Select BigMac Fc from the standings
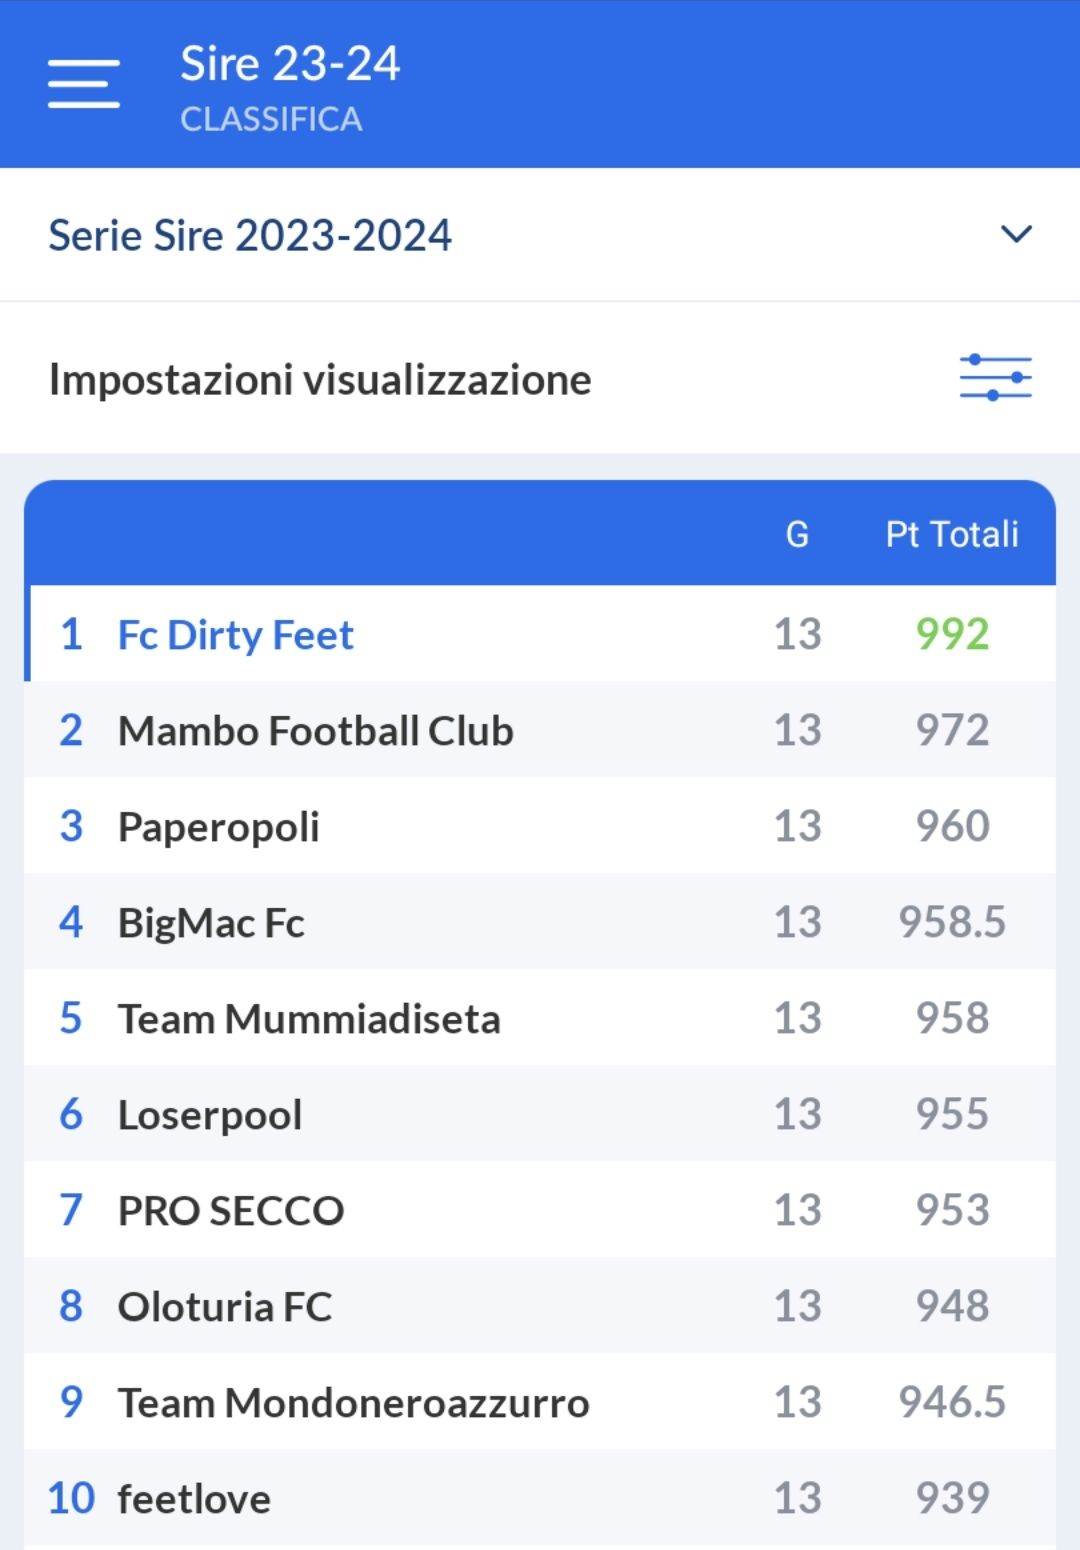This screenshot has height=1550, width=1080. (x=211, y=923)
